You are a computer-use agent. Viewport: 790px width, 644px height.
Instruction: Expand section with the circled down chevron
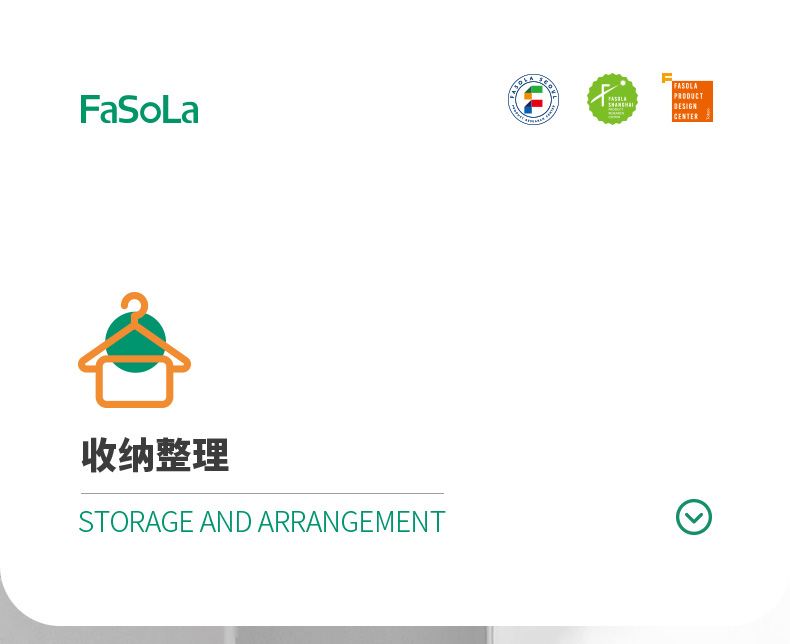click(694, 517)
